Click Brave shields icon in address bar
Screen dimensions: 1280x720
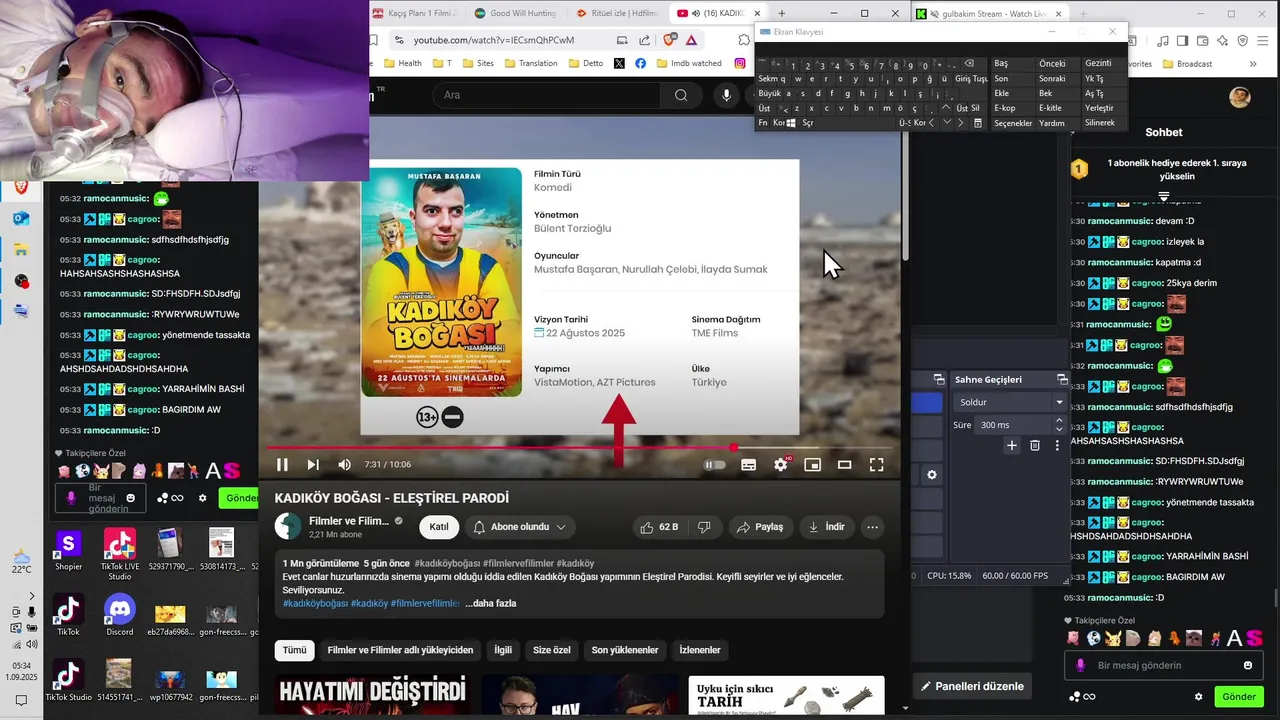(669, 40)
